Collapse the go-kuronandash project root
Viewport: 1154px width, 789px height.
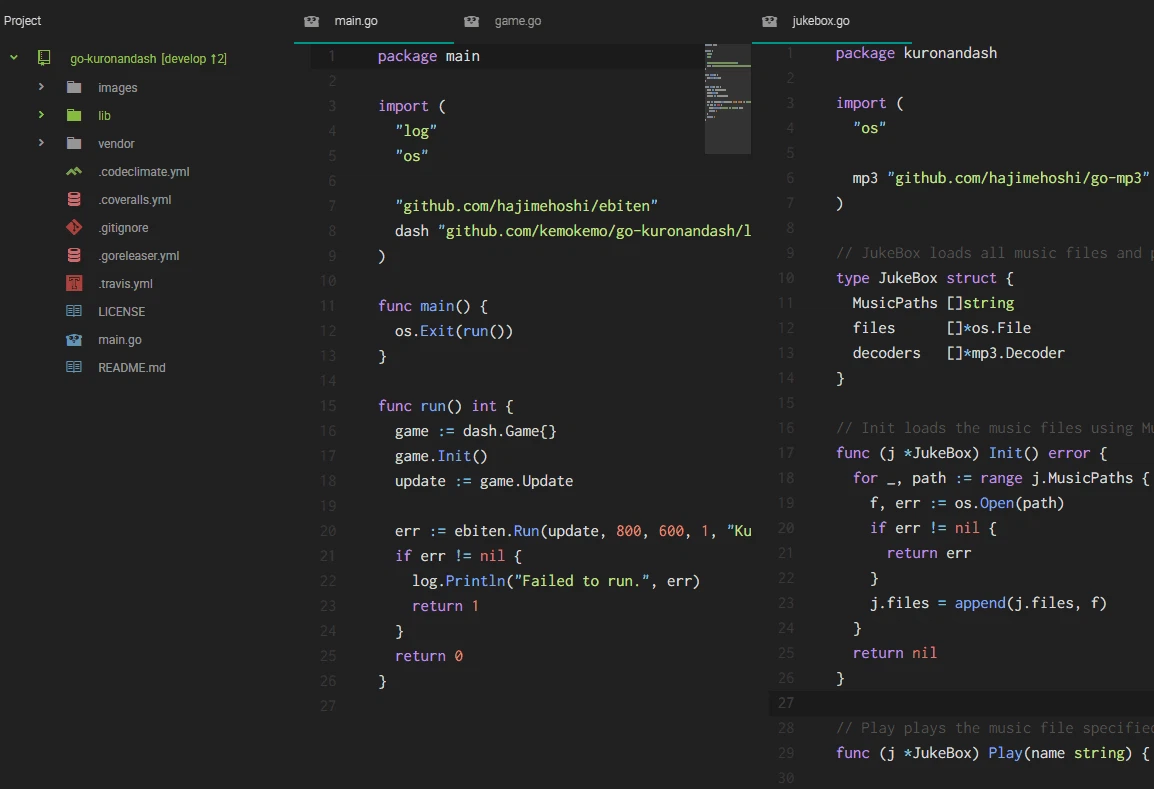(13, 58)
